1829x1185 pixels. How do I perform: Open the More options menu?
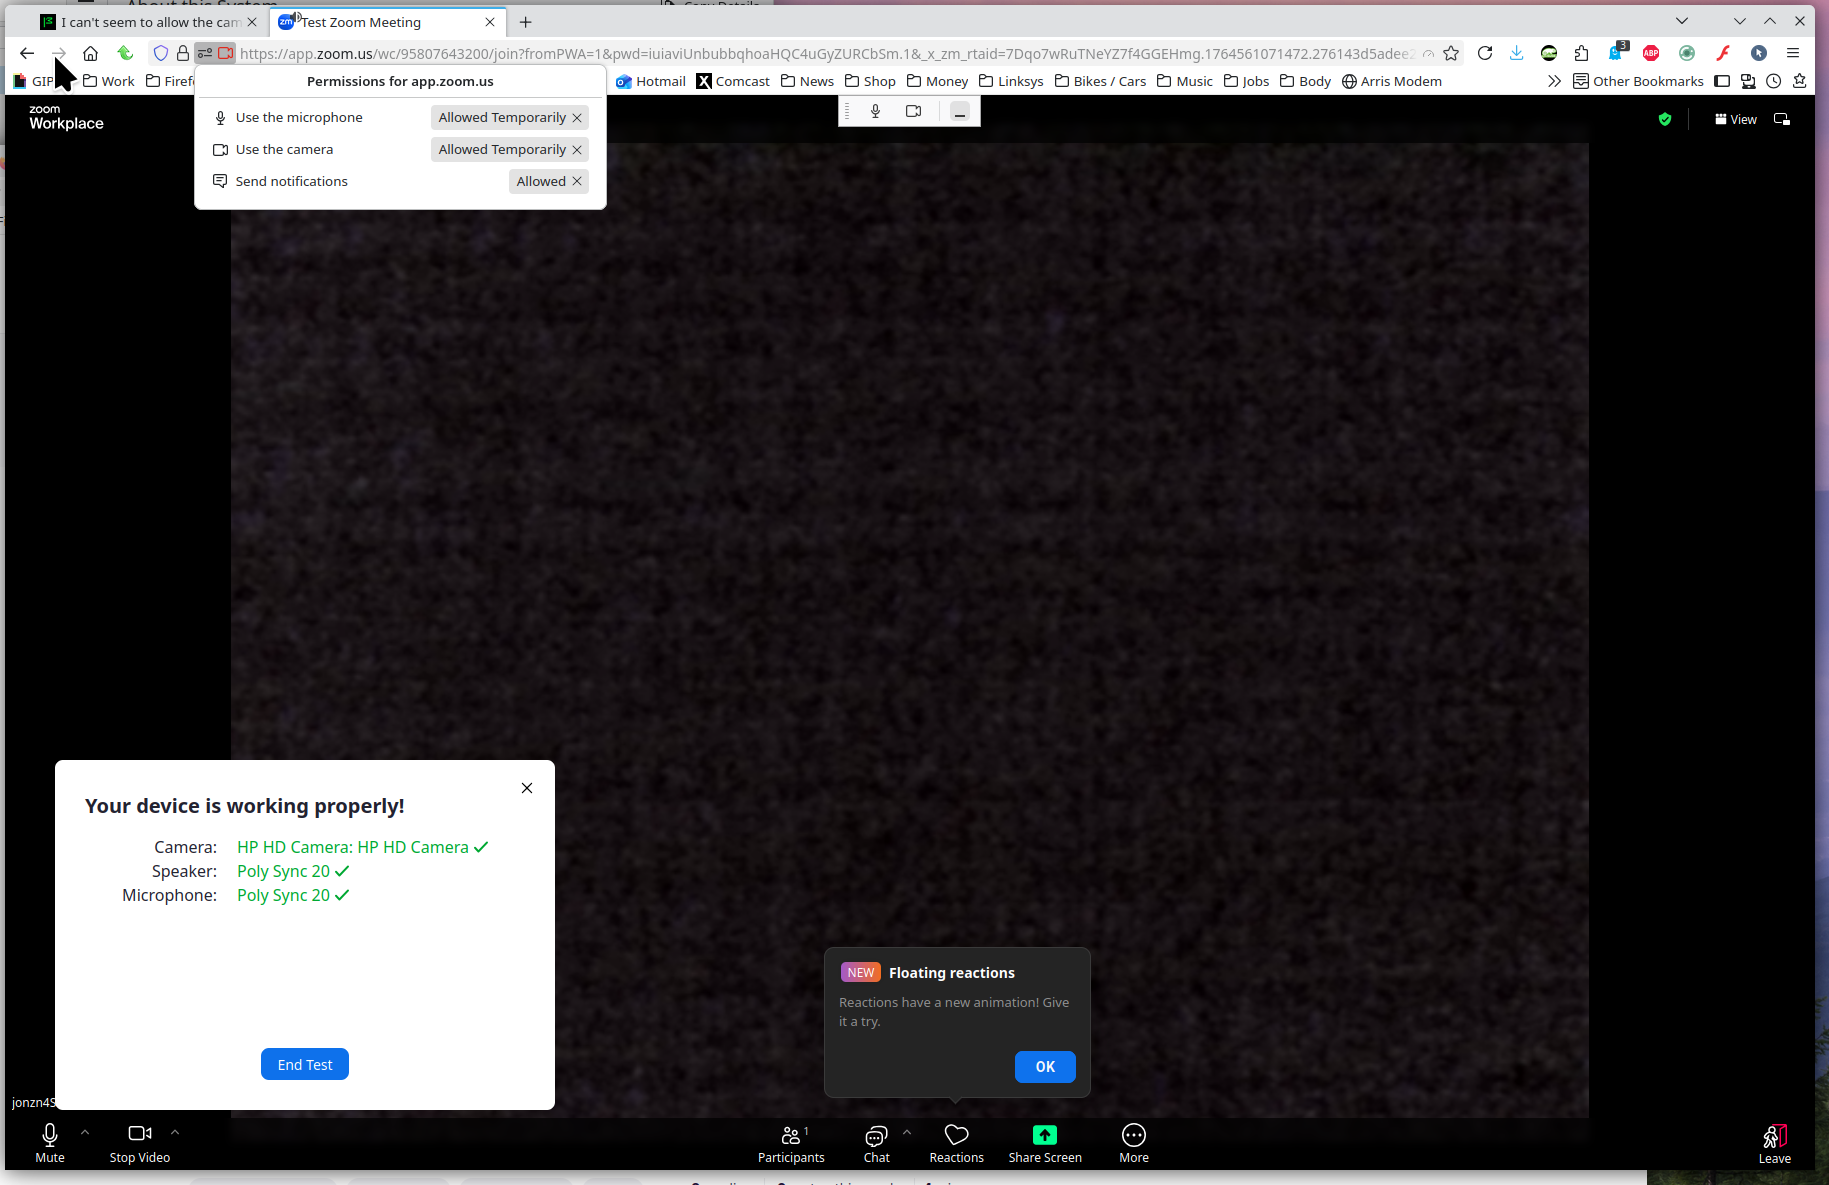pos(1134,1143)
